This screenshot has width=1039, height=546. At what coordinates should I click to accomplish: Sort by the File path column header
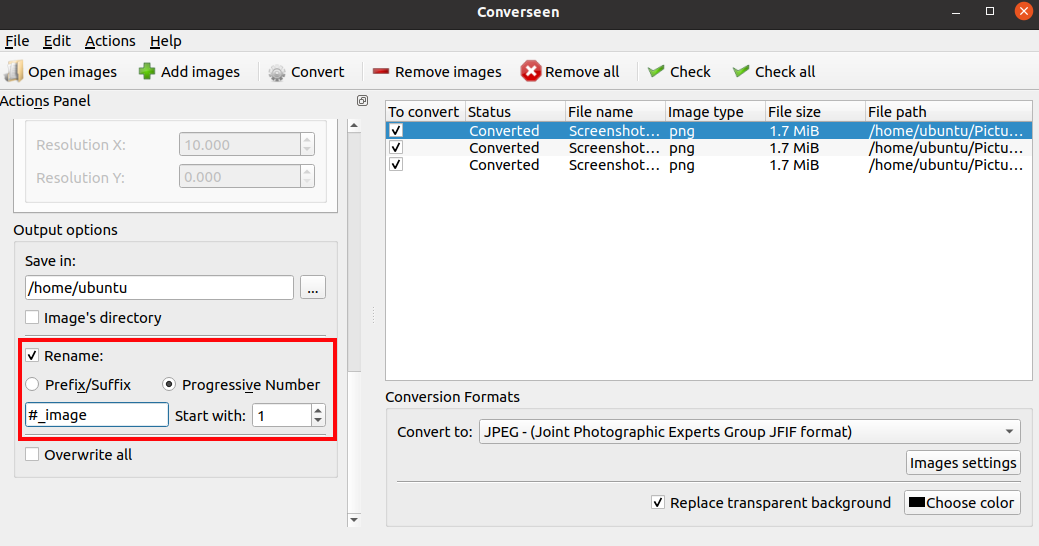pyautogui.click(x=948, y=111)
